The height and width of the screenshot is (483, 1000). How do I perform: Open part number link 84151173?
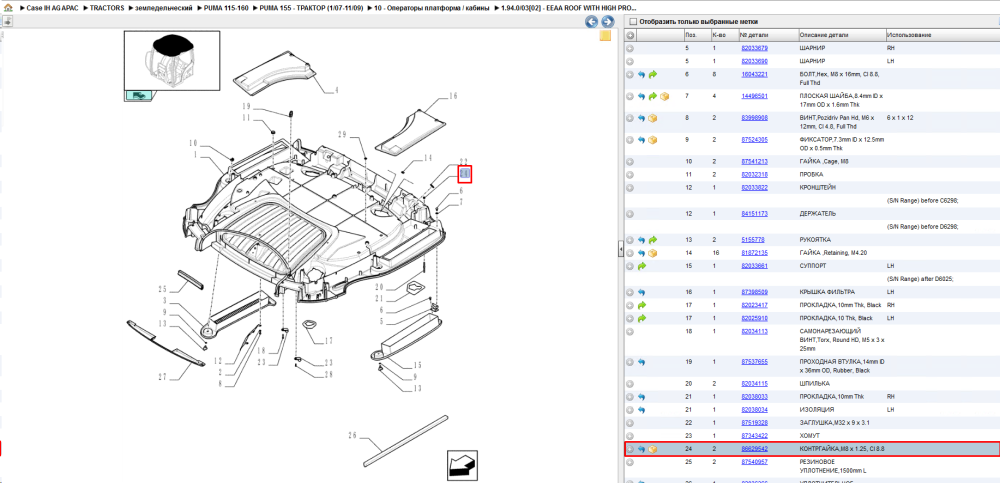point(754,214)
